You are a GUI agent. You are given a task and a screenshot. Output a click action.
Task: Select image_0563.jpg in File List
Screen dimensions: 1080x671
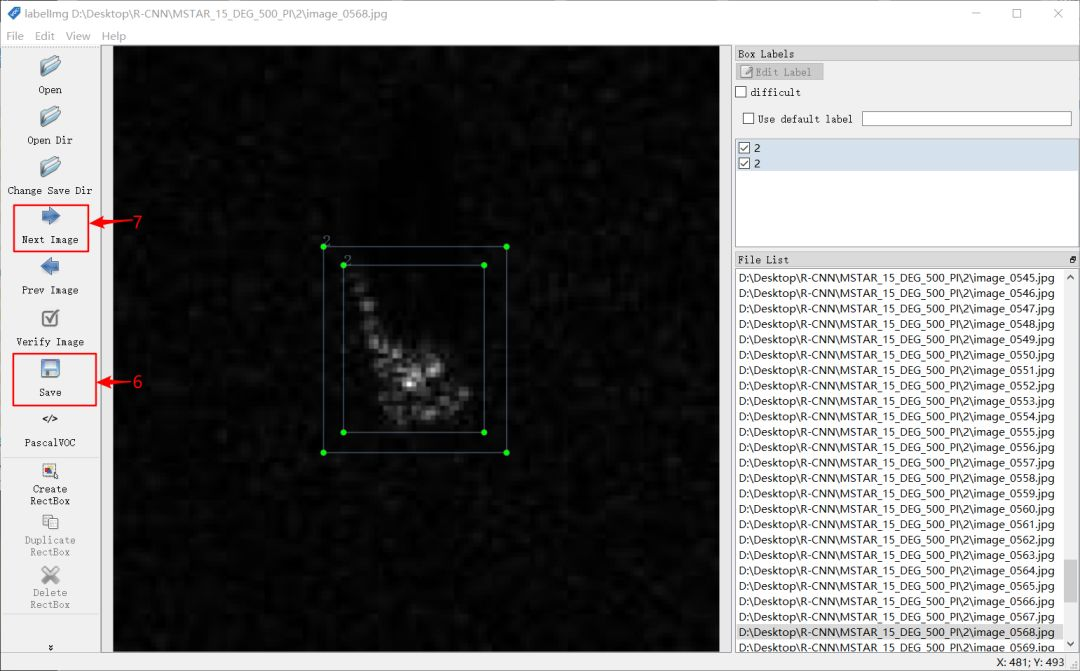click(x=897, y=555)
